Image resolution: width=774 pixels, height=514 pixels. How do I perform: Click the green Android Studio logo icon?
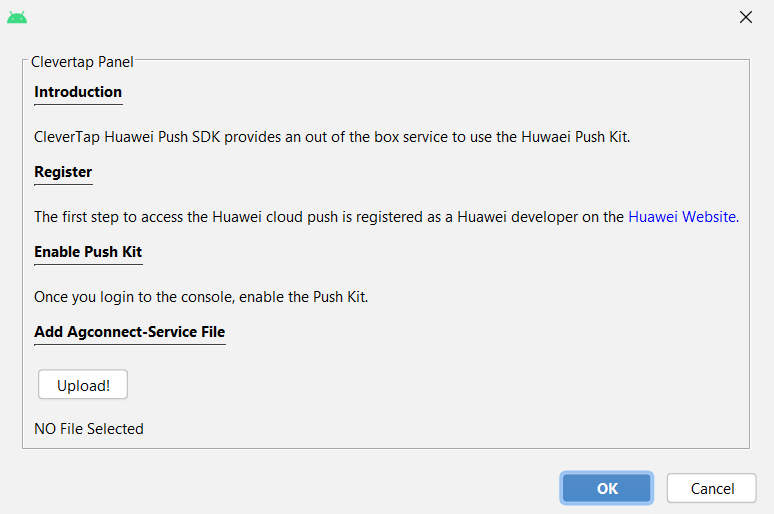point(17,18)
